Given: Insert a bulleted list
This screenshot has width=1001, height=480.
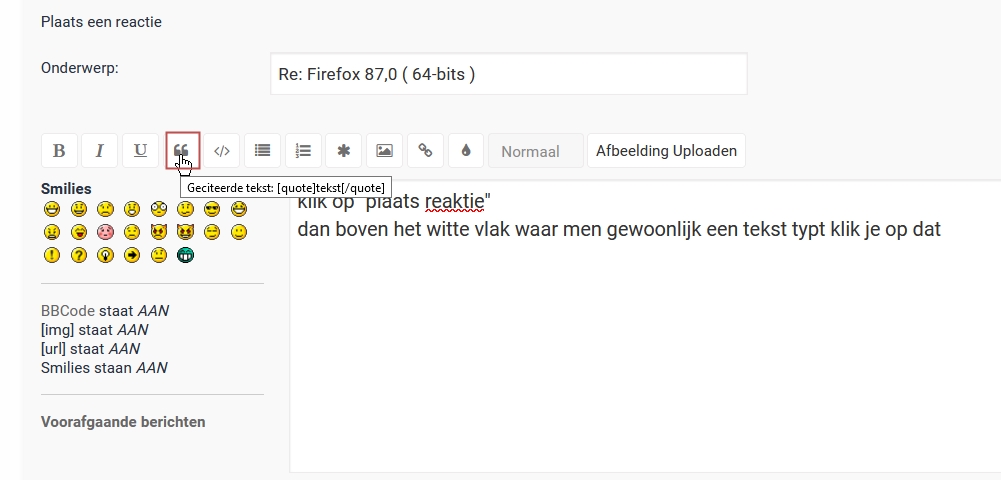Looking at the screenshot, I should (x=262, y=151).
